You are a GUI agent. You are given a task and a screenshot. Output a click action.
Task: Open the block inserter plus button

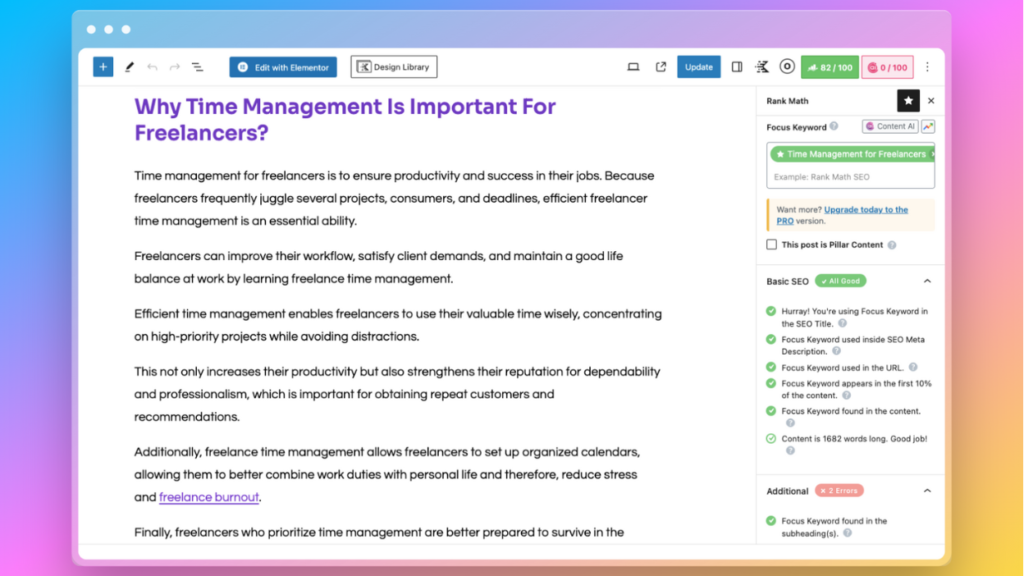[x=103, y=67]
